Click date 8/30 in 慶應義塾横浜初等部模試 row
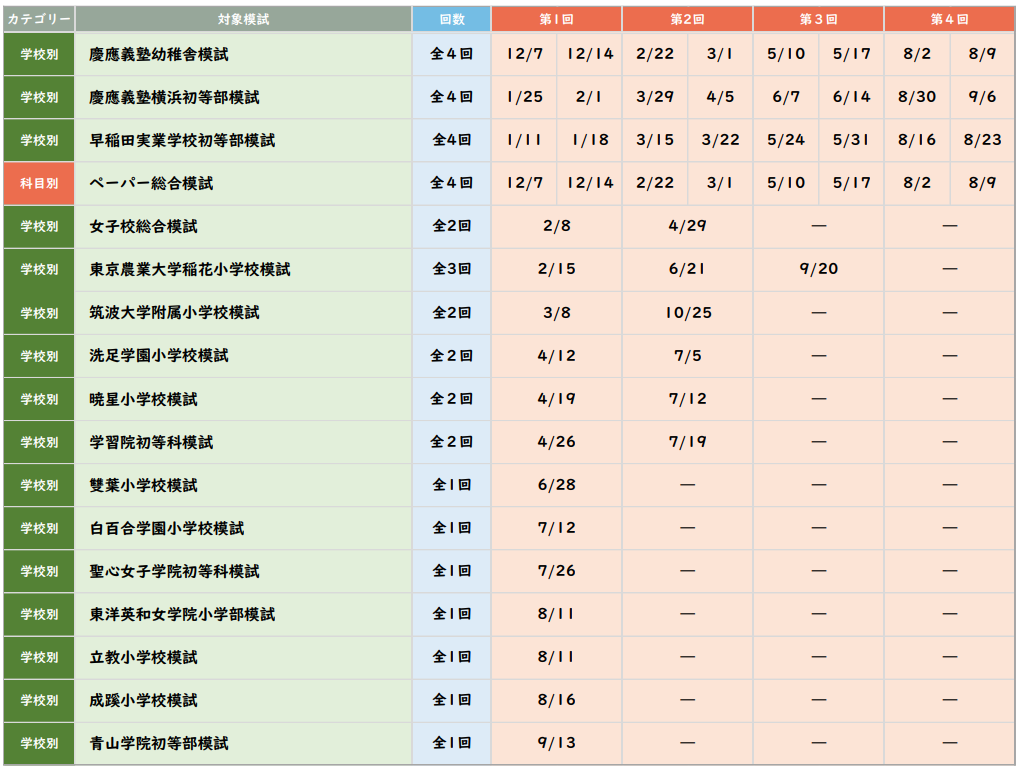The width and height of the screenshot is (1020, 769). click(917, 97)
